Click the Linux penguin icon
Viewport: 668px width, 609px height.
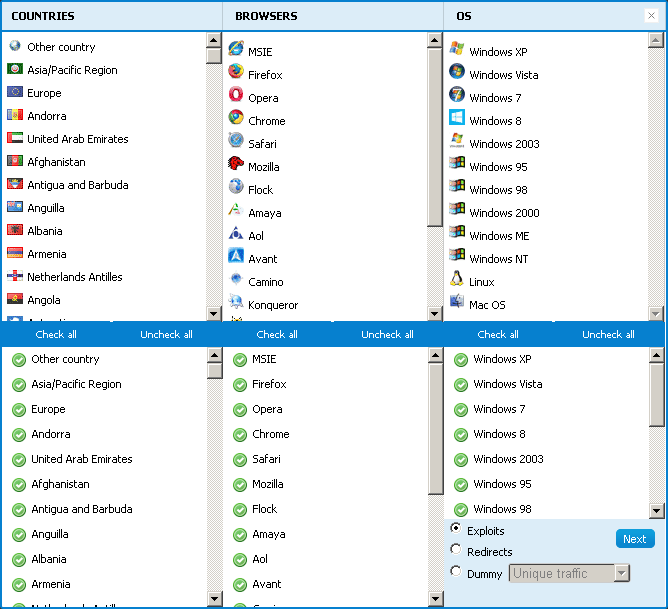coord(457,279)
